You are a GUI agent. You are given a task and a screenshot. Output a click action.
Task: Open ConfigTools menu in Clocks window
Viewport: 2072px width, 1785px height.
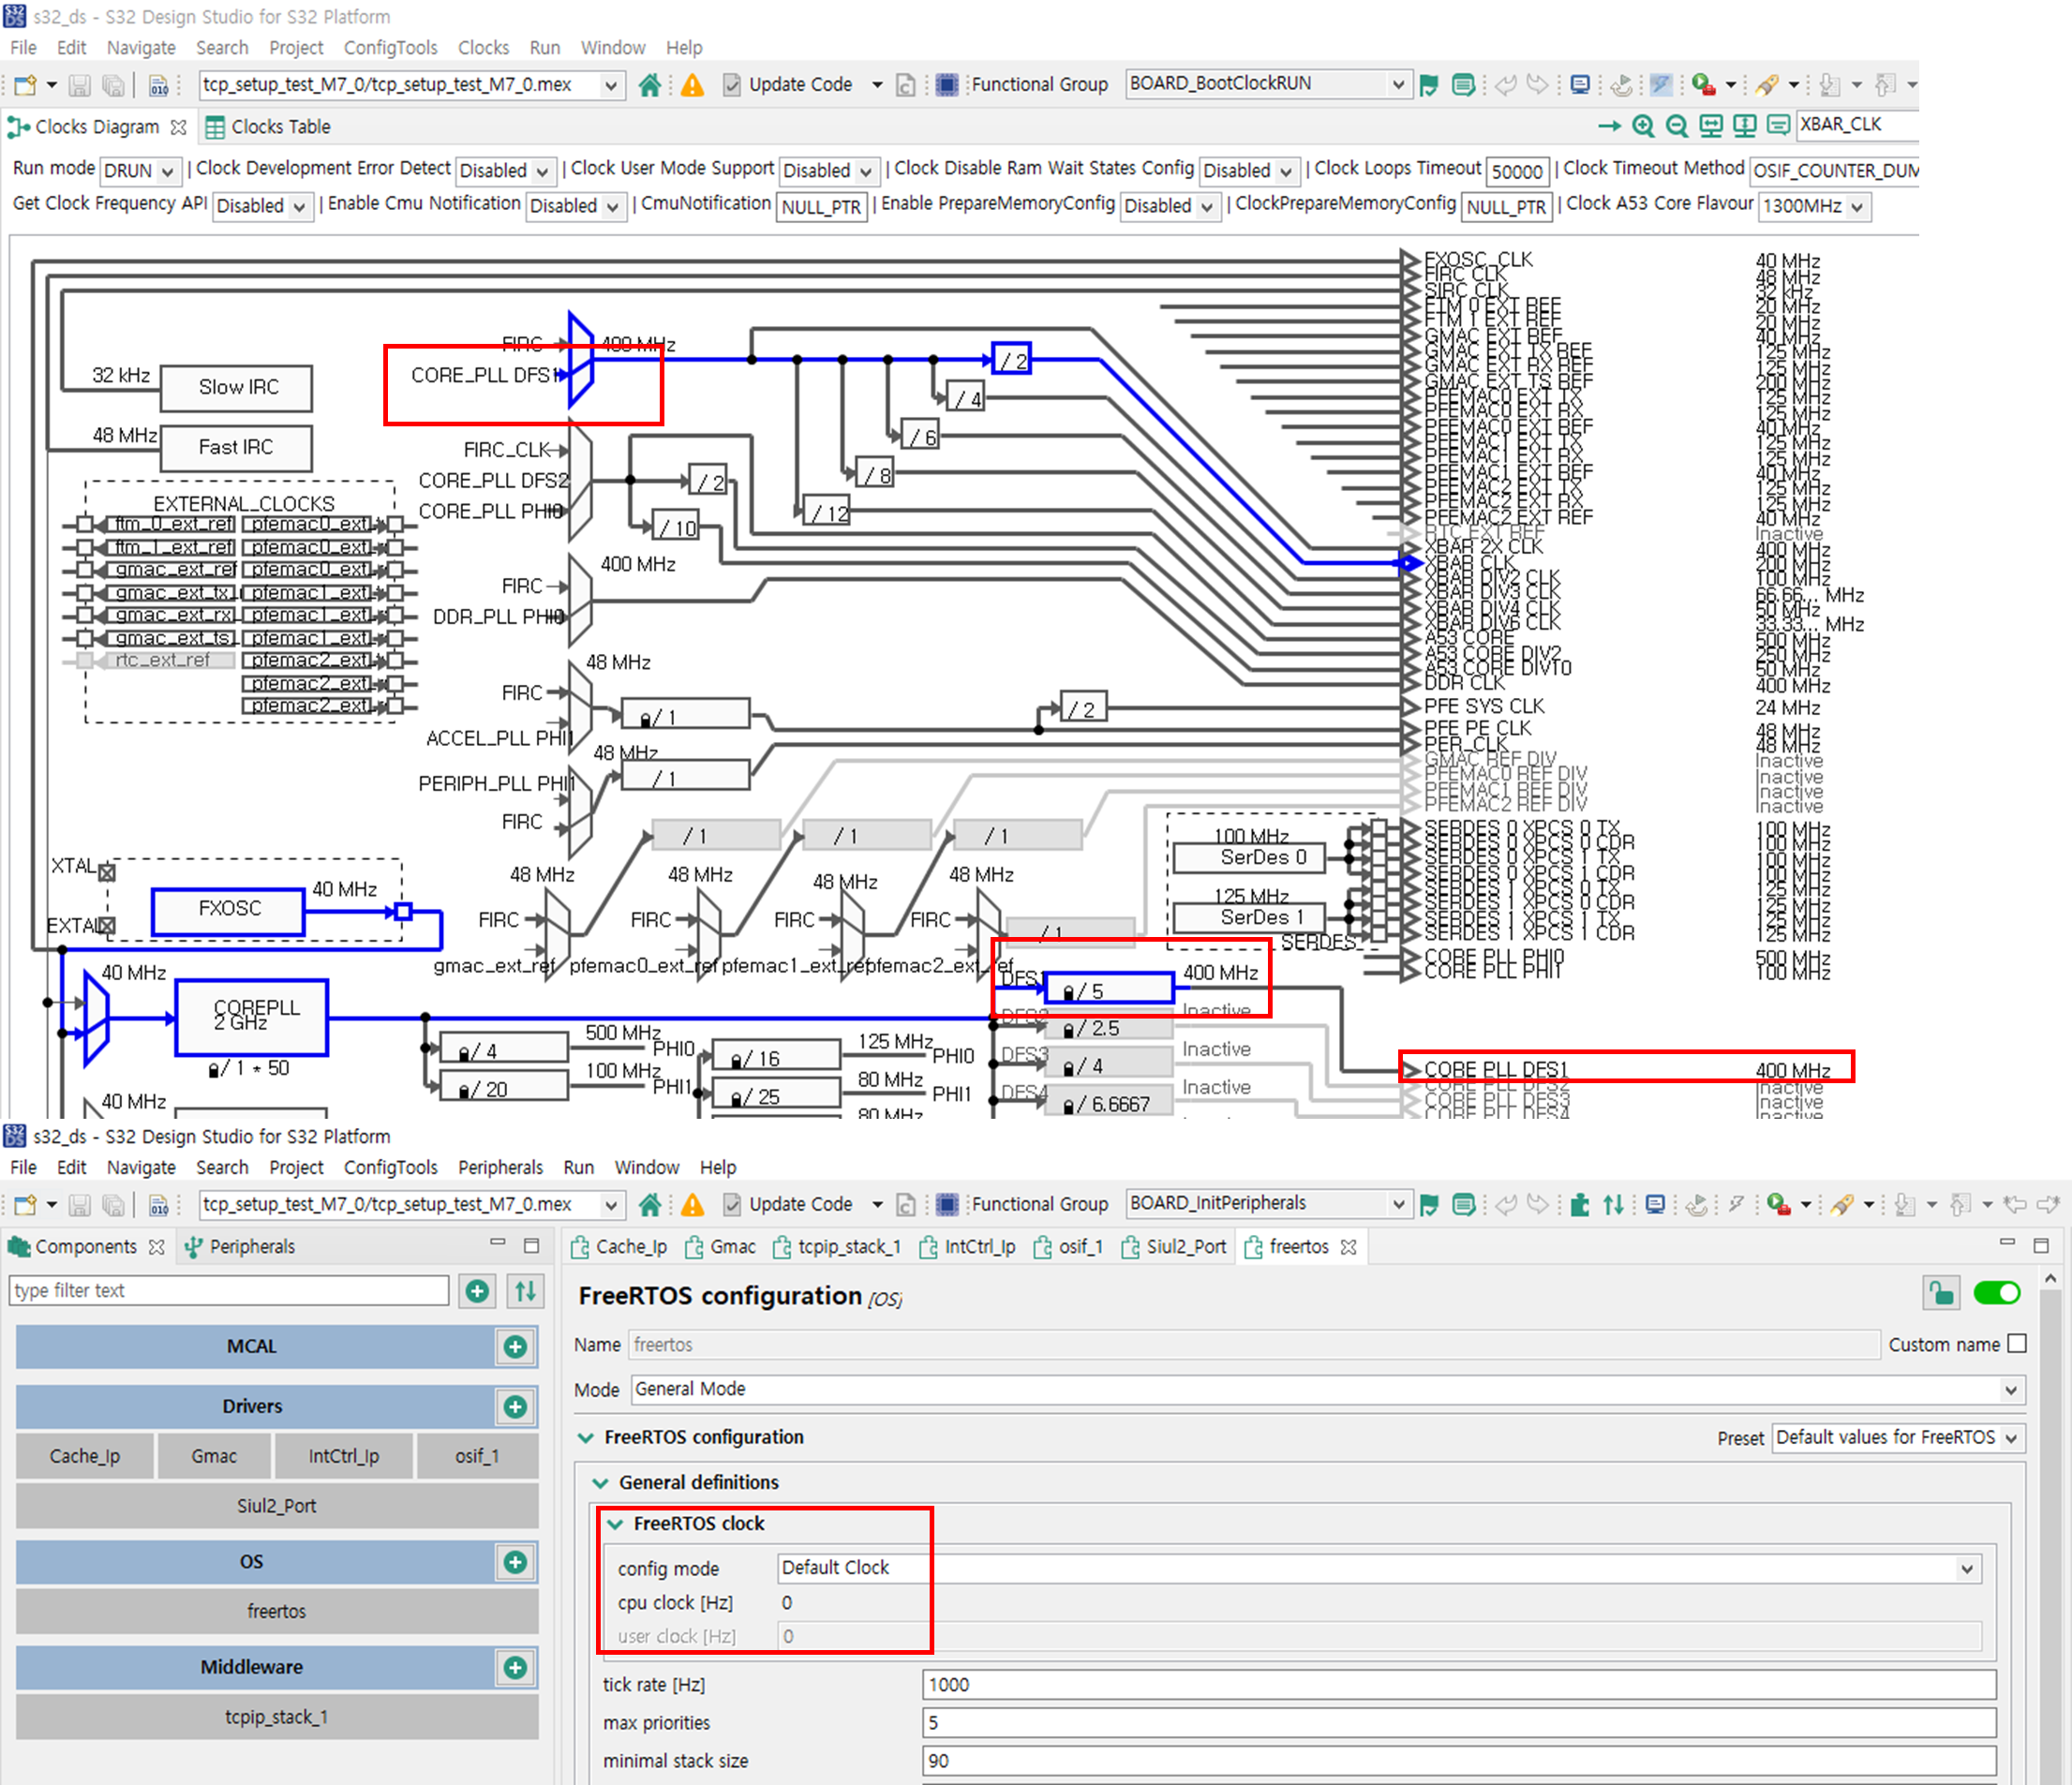point(391,48)
